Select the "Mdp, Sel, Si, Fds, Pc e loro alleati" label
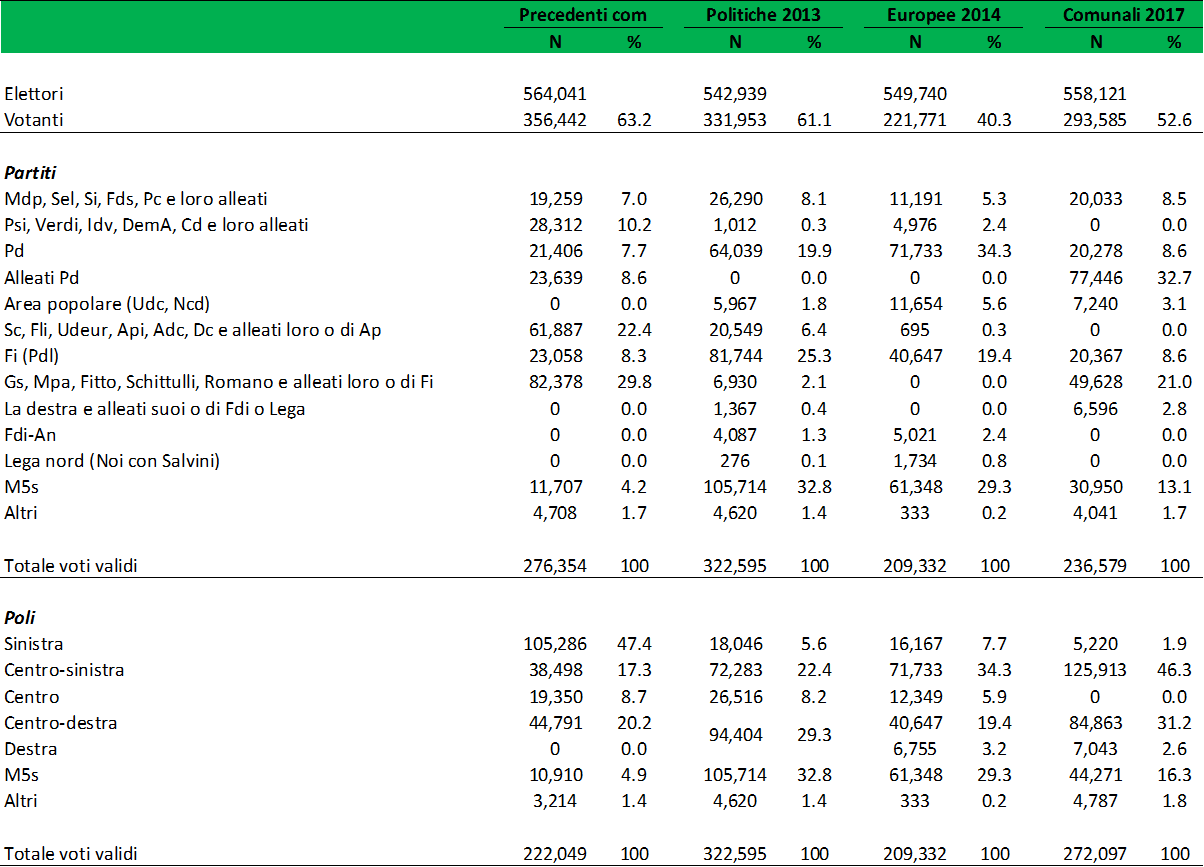The width and height of the screenshot is (1204, 867). (x=136, y=198)
